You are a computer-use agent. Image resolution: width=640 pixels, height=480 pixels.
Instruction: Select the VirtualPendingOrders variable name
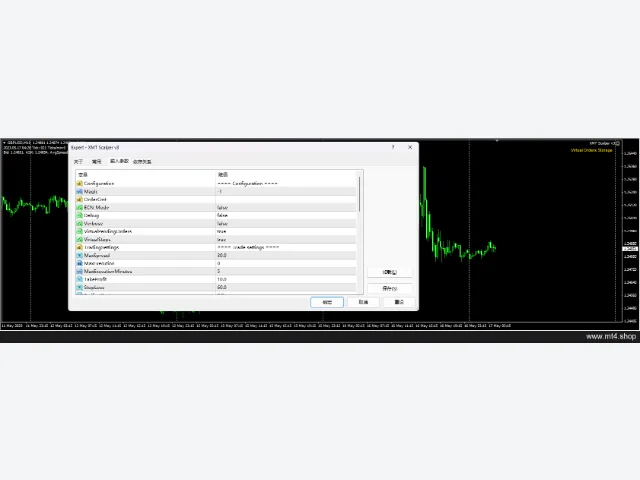coord(108,231)
